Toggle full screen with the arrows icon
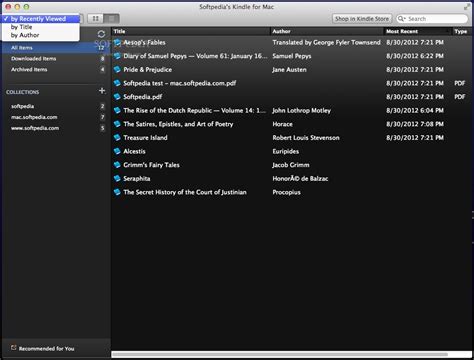Viewport: 474px width, 360px height. pyautogui.click(x=467, y=7)
